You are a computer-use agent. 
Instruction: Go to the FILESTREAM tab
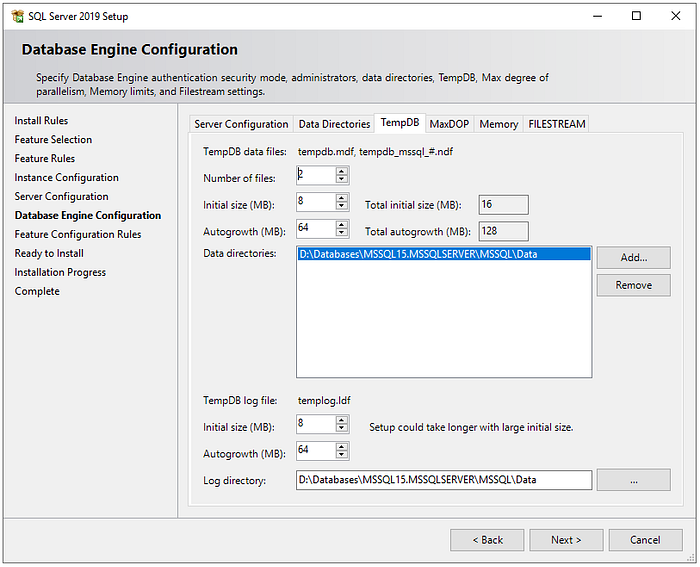click(x=556, y=124)
